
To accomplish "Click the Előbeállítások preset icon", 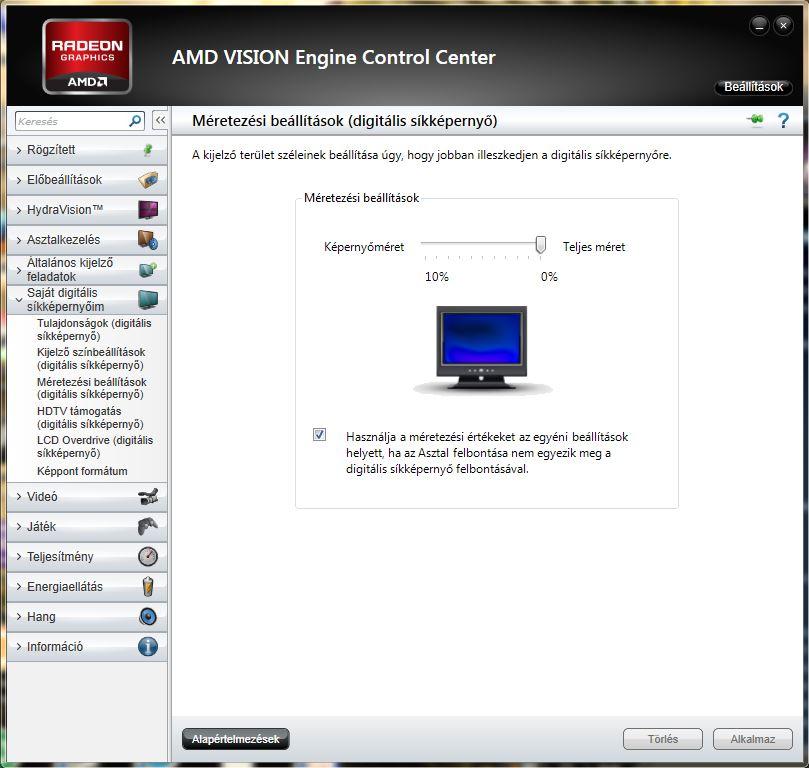I will [x=148, y=180].
